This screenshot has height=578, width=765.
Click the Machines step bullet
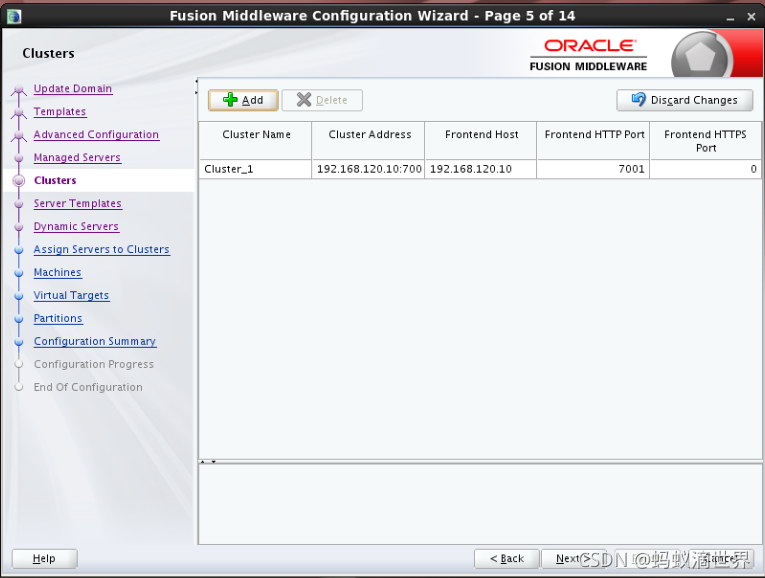19,273
